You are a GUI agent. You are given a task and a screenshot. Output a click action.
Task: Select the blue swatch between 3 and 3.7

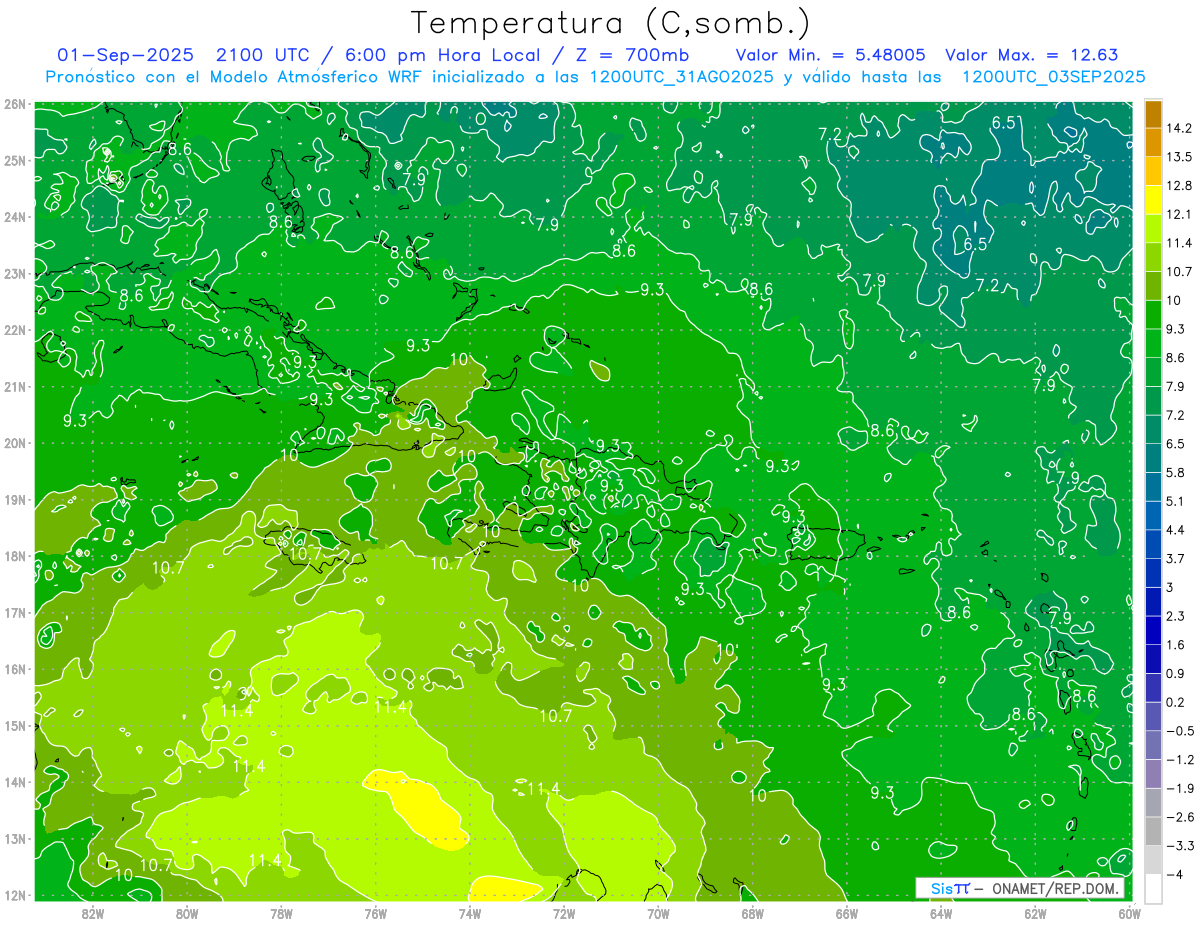[1153, 573]
